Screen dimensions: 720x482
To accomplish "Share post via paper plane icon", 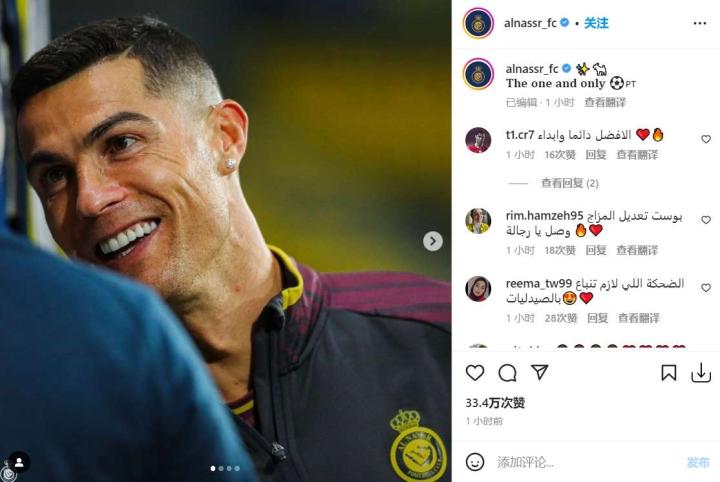I will 540,372.
